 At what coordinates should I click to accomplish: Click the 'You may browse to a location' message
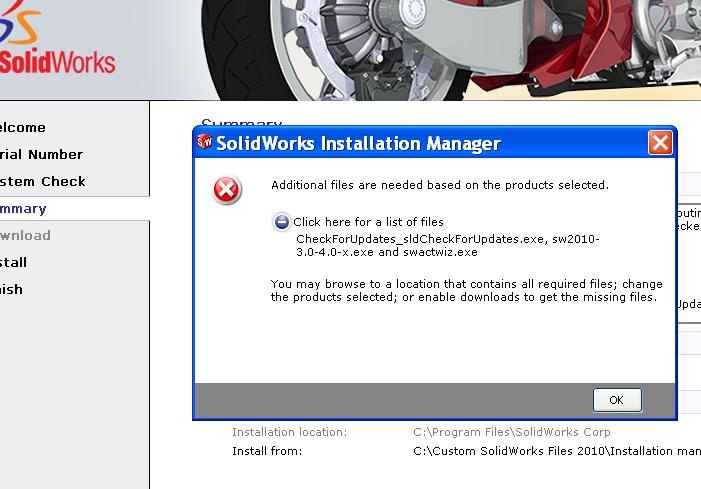click(x=466, y=291)
